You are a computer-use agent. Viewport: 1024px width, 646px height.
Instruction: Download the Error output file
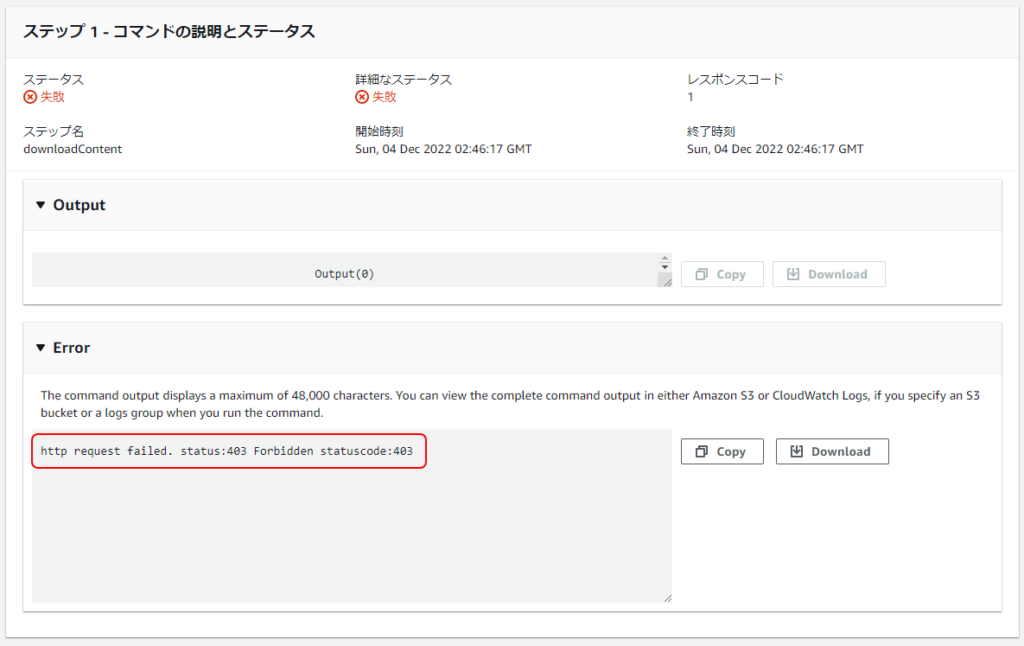(832, 451)
